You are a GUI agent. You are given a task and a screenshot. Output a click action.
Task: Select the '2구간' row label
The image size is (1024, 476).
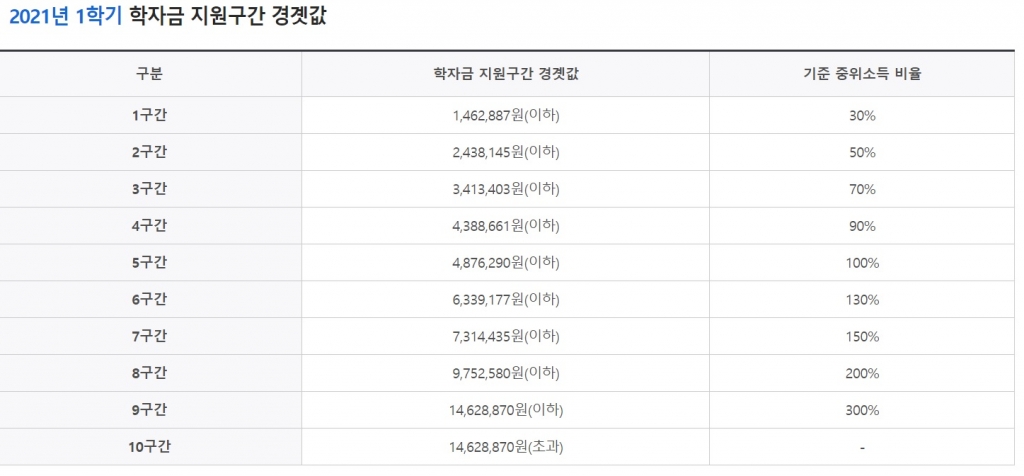[150, 153]
